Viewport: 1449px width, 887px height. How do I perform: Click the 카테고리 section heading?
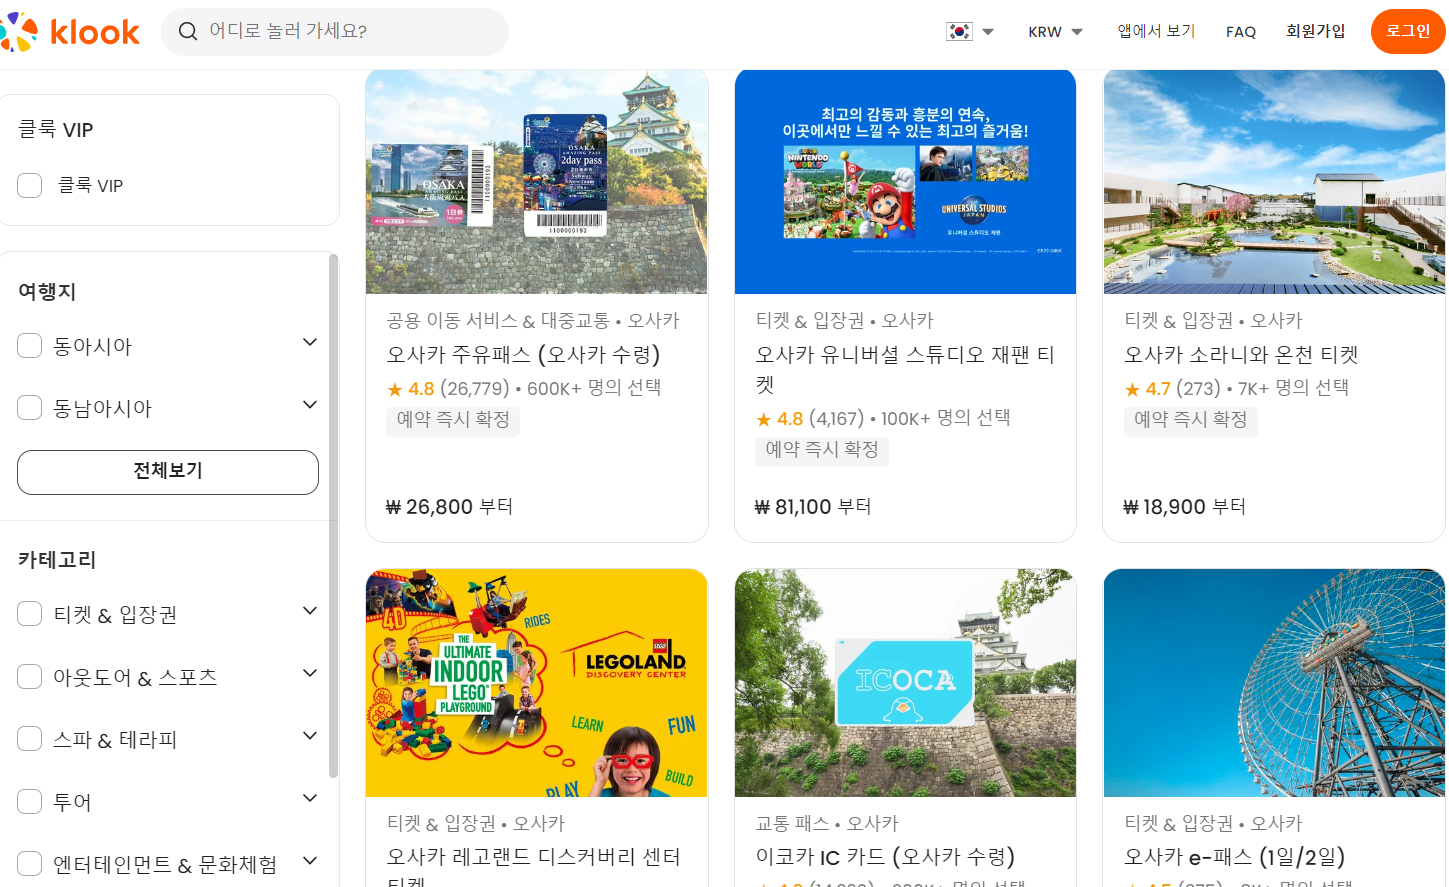click(57, 560)
